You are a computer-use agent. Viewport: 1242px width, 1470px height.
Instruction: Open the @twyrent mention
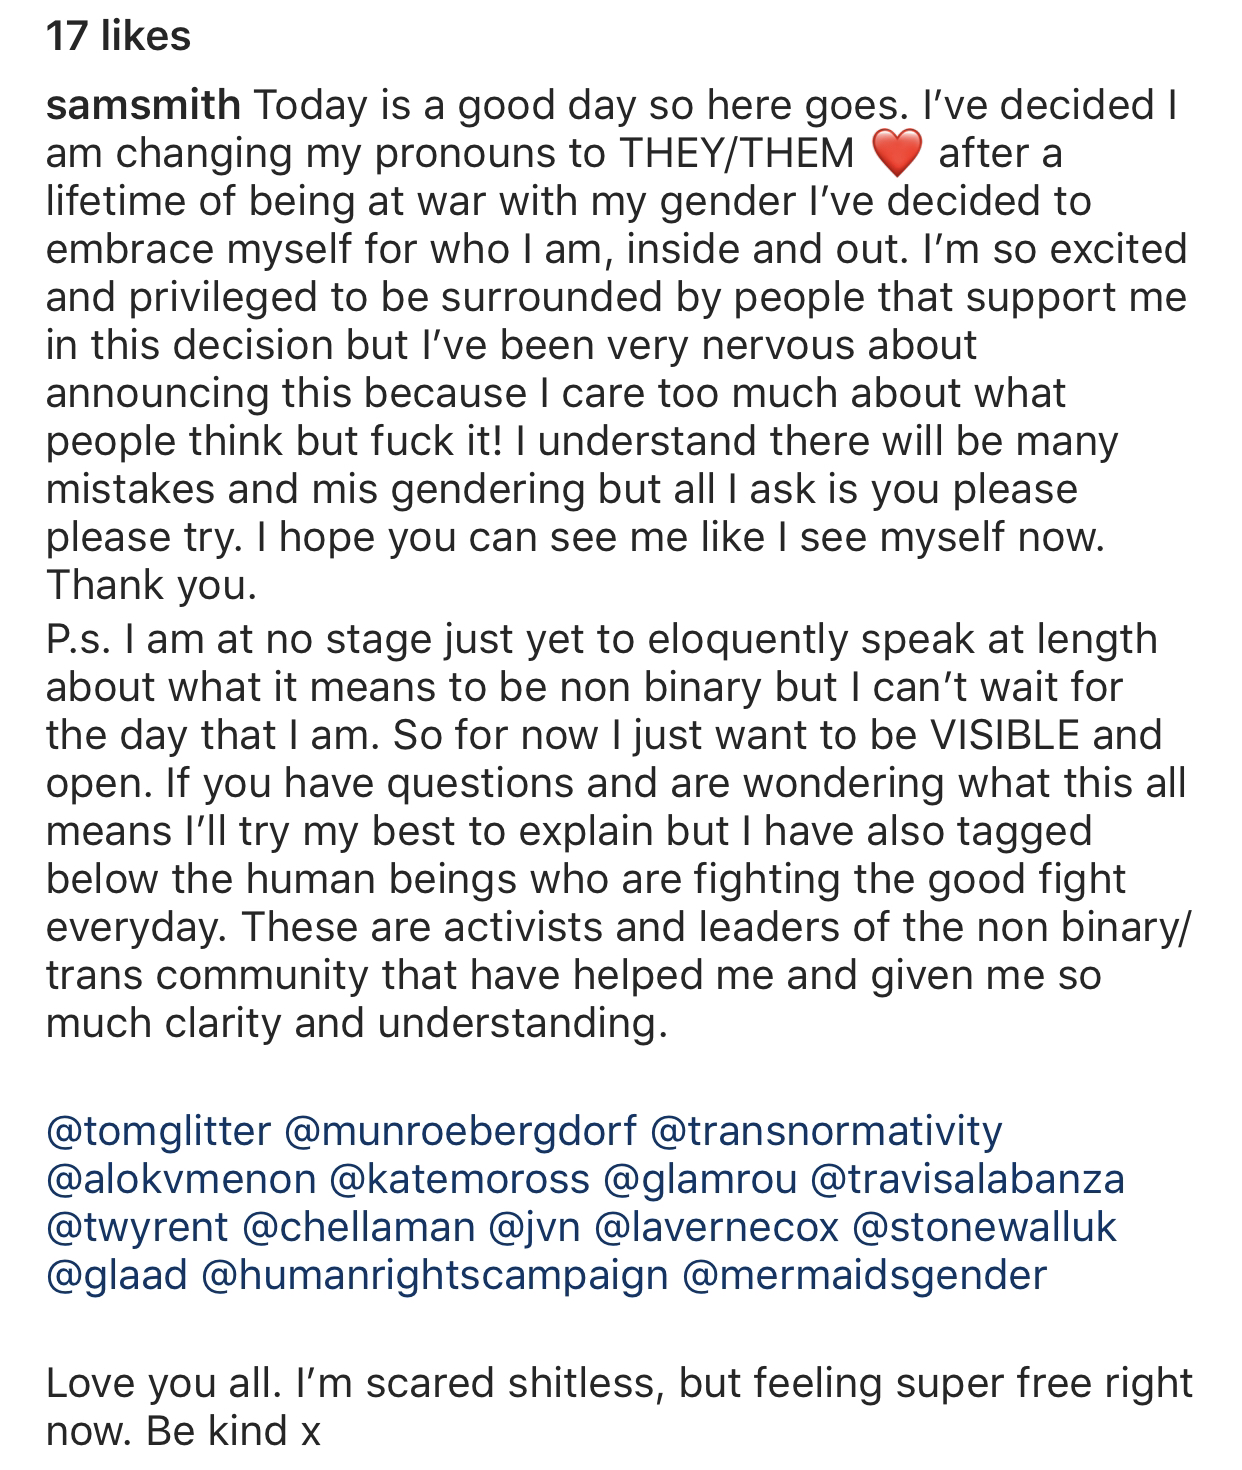pos(137,1227)
